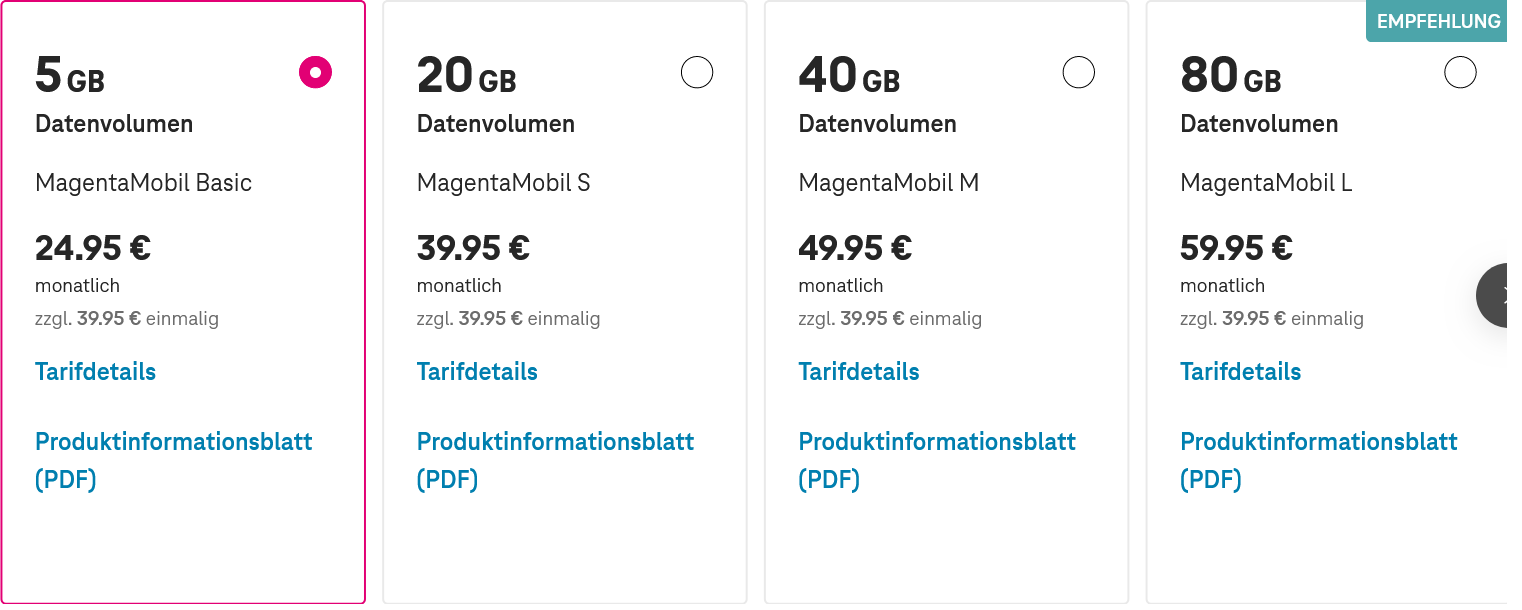The height and width of the screenshot is (610, 1522).
Task: Click the 20 GB Datenvolumen heading
Action: click(x=496, y=94)
